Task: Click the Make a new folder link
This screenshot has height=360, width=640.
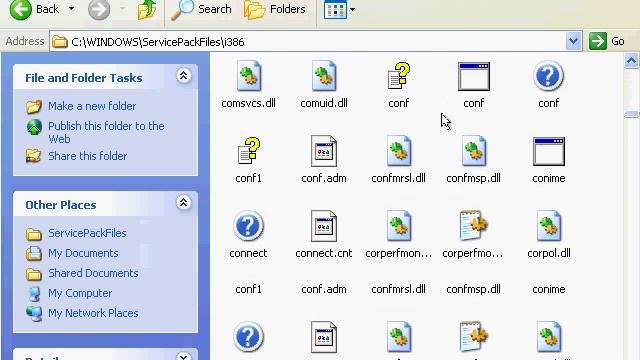Action: pyautogui.click(x=92, y=106)
